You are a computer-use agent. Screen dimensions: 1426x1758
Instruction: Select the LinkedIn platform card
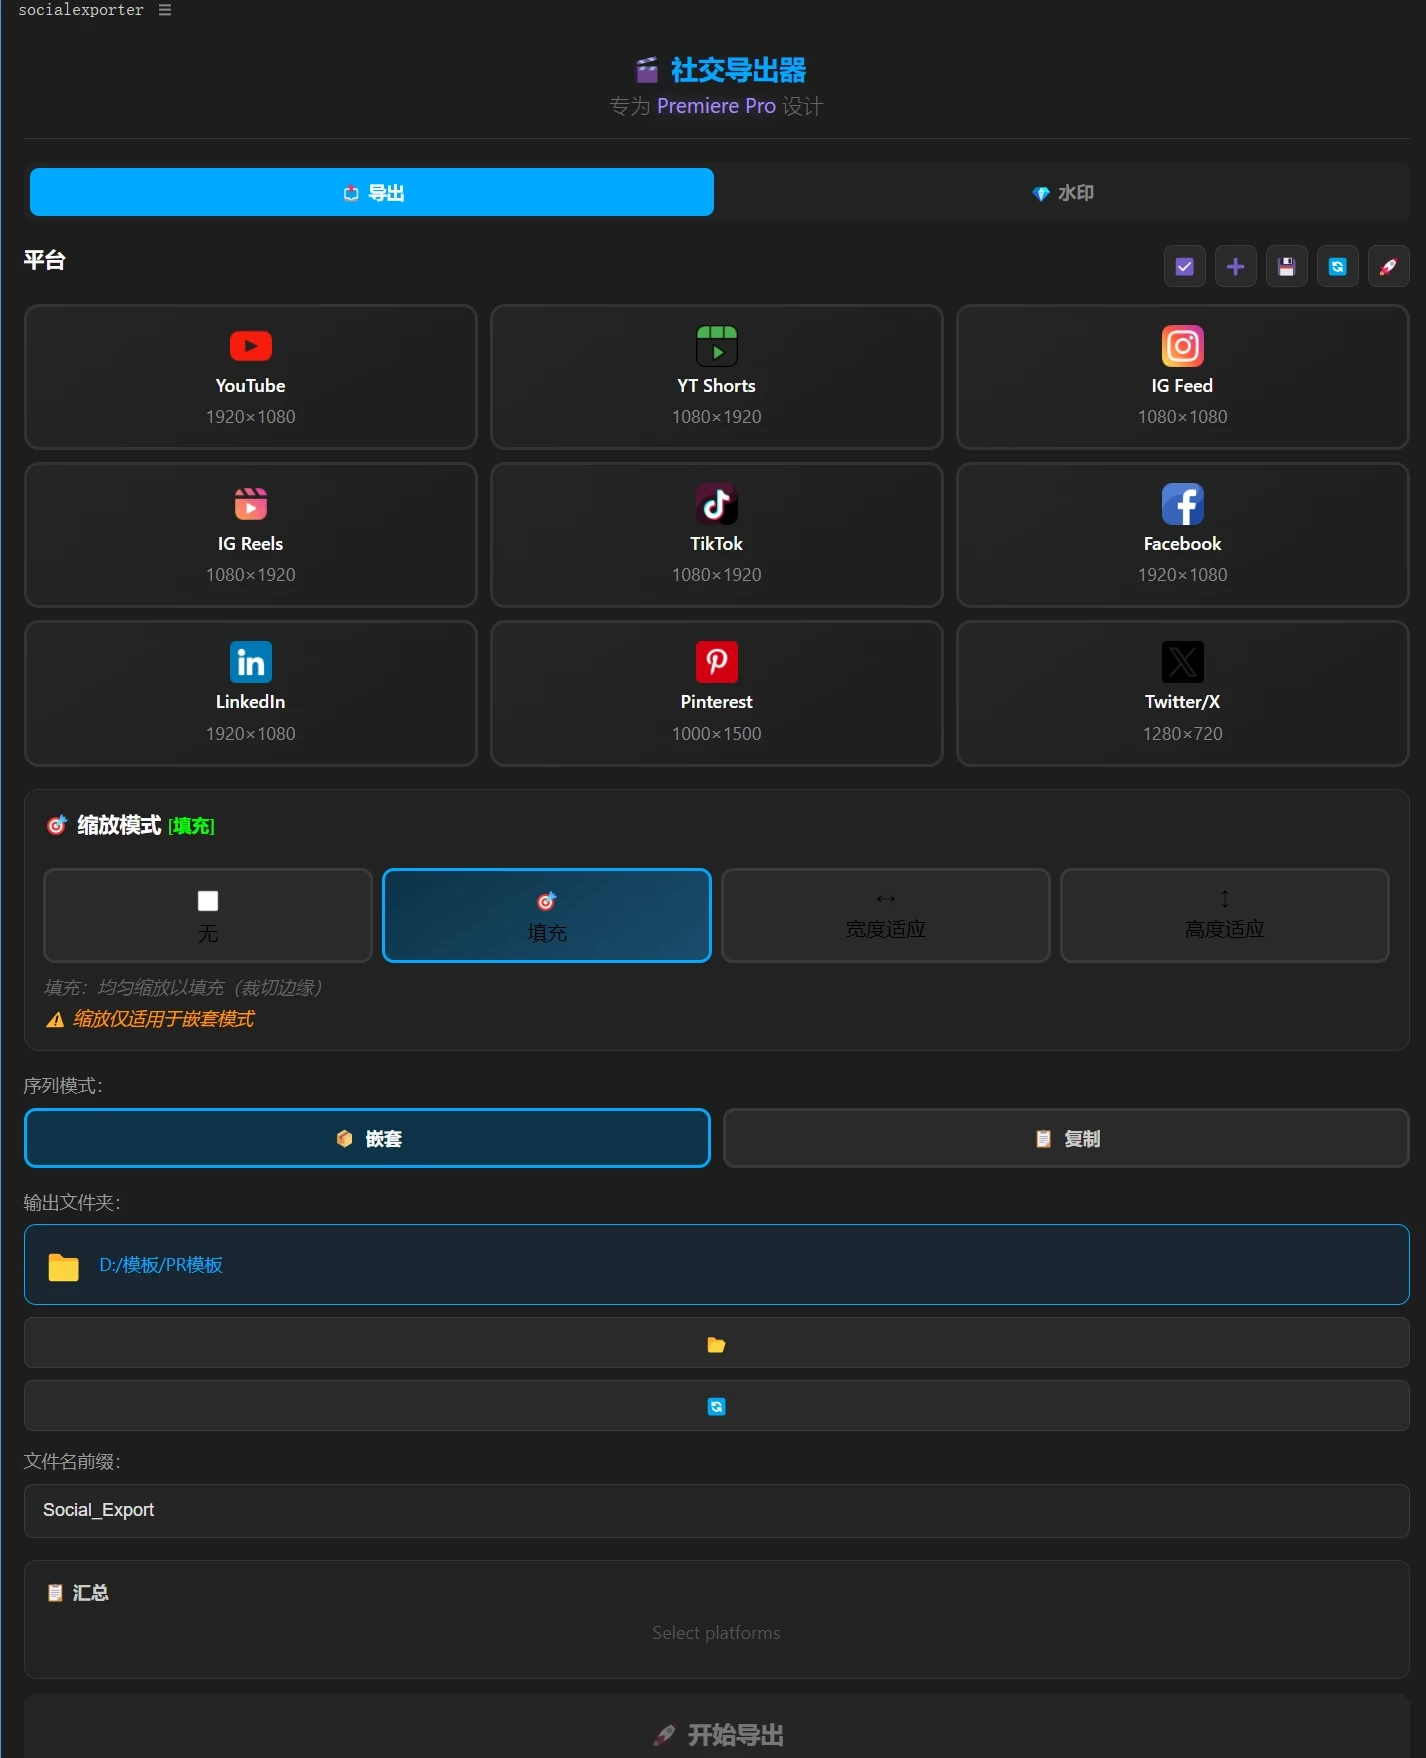tap(251, 693)
